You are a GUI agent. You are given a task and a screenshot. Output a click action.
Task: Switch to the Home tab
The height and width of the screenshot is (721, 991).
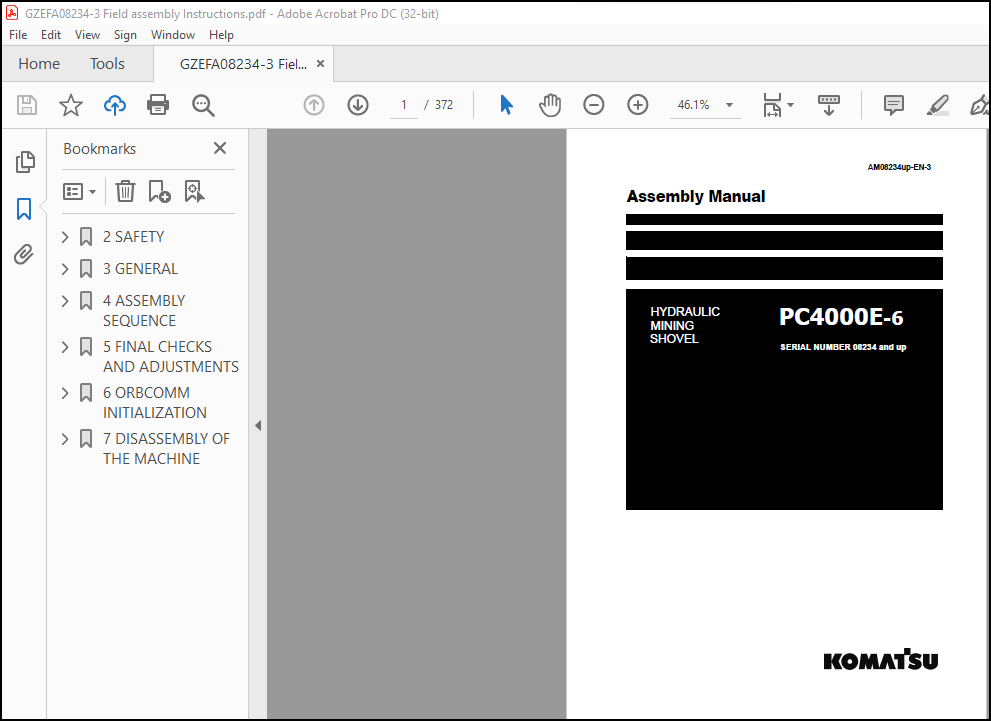39,64
